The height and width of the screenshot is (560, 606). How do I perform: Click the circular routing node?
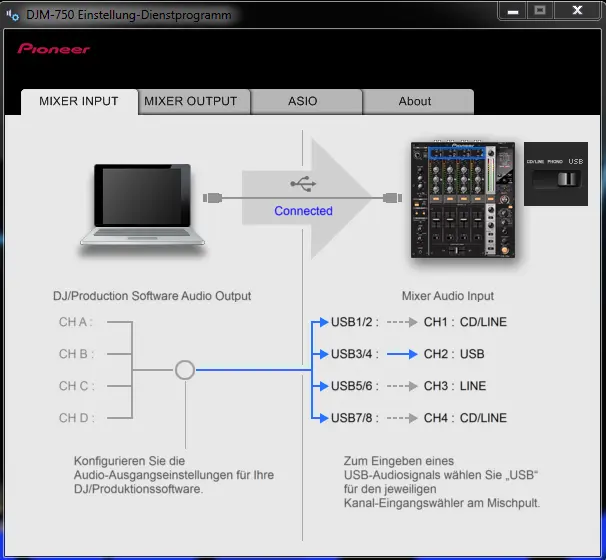click(x=184, y=370)
